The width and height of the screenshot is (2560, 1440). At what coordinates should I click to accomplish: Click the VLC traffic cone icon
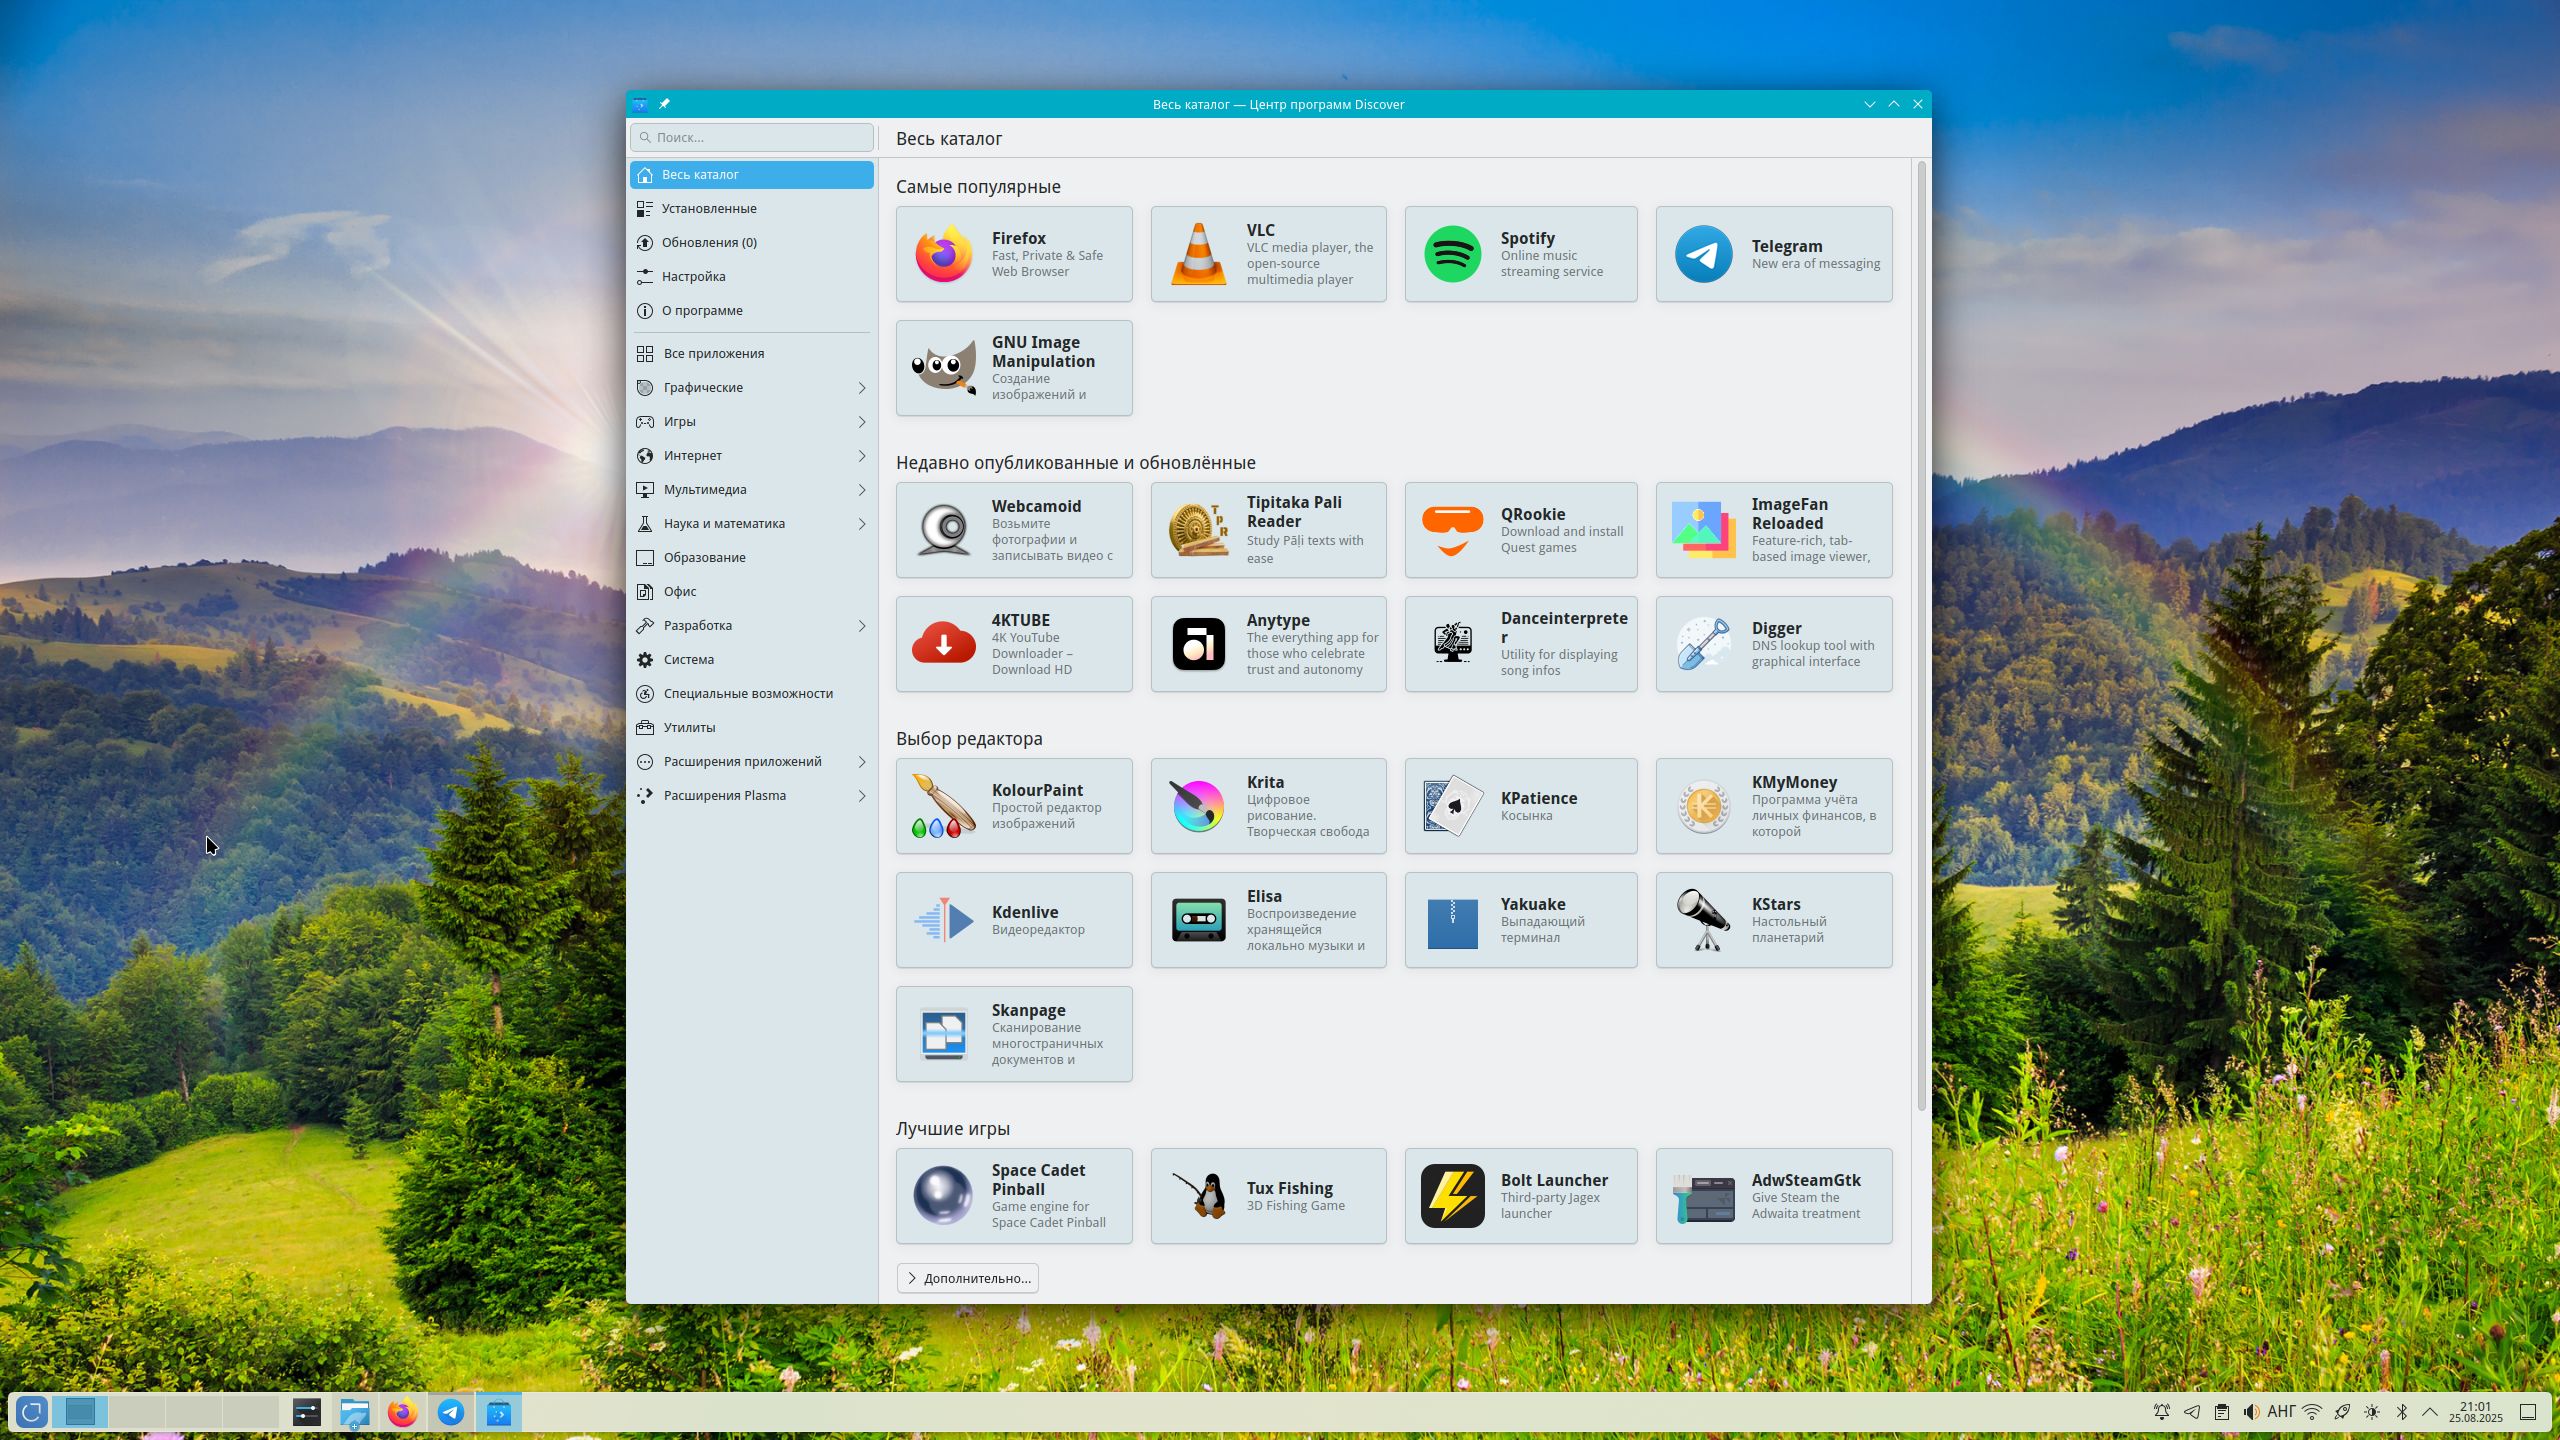click(1198, 254)
